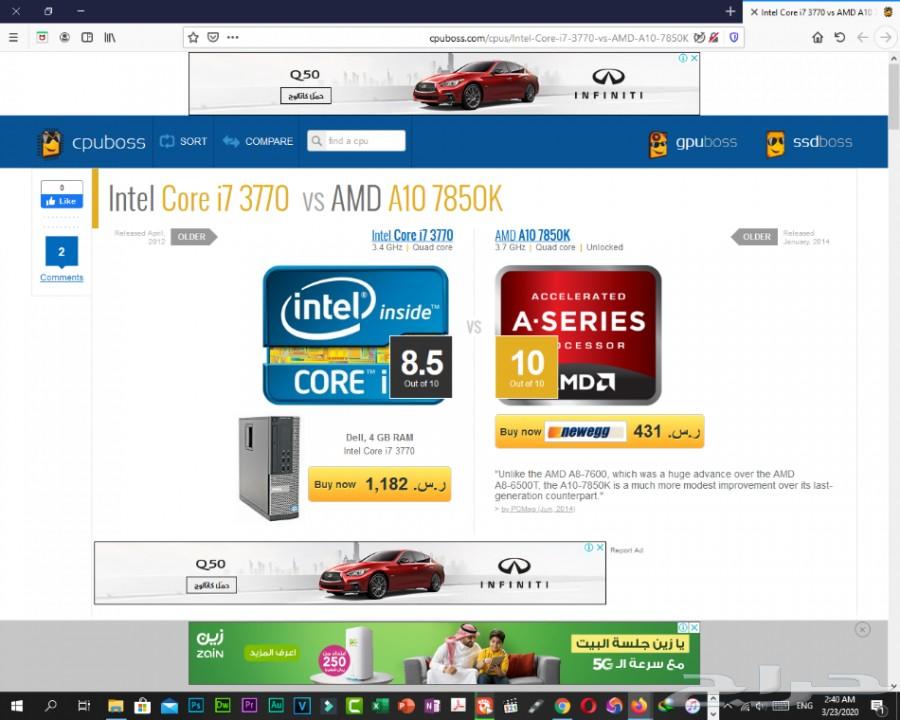Click the Dell desktop tower image

point(270,468)
